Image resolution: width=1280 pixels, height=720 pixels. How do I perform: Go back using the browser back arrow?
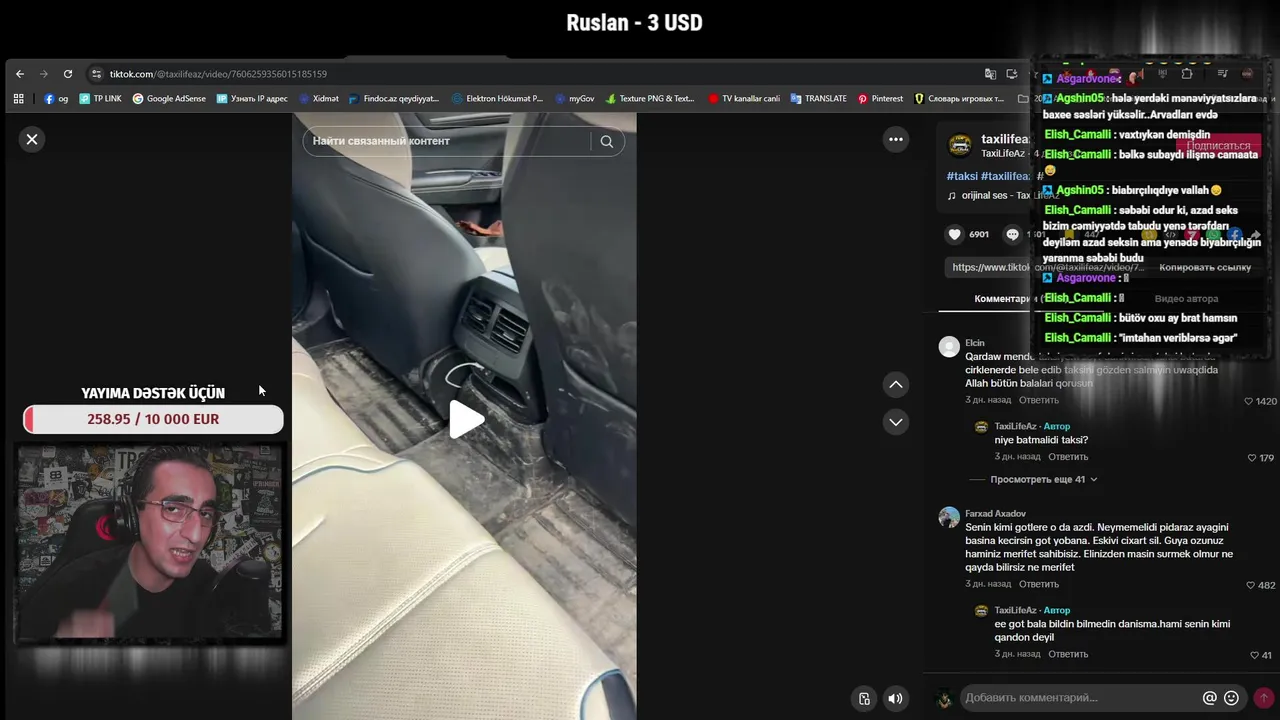click(20, 74)
